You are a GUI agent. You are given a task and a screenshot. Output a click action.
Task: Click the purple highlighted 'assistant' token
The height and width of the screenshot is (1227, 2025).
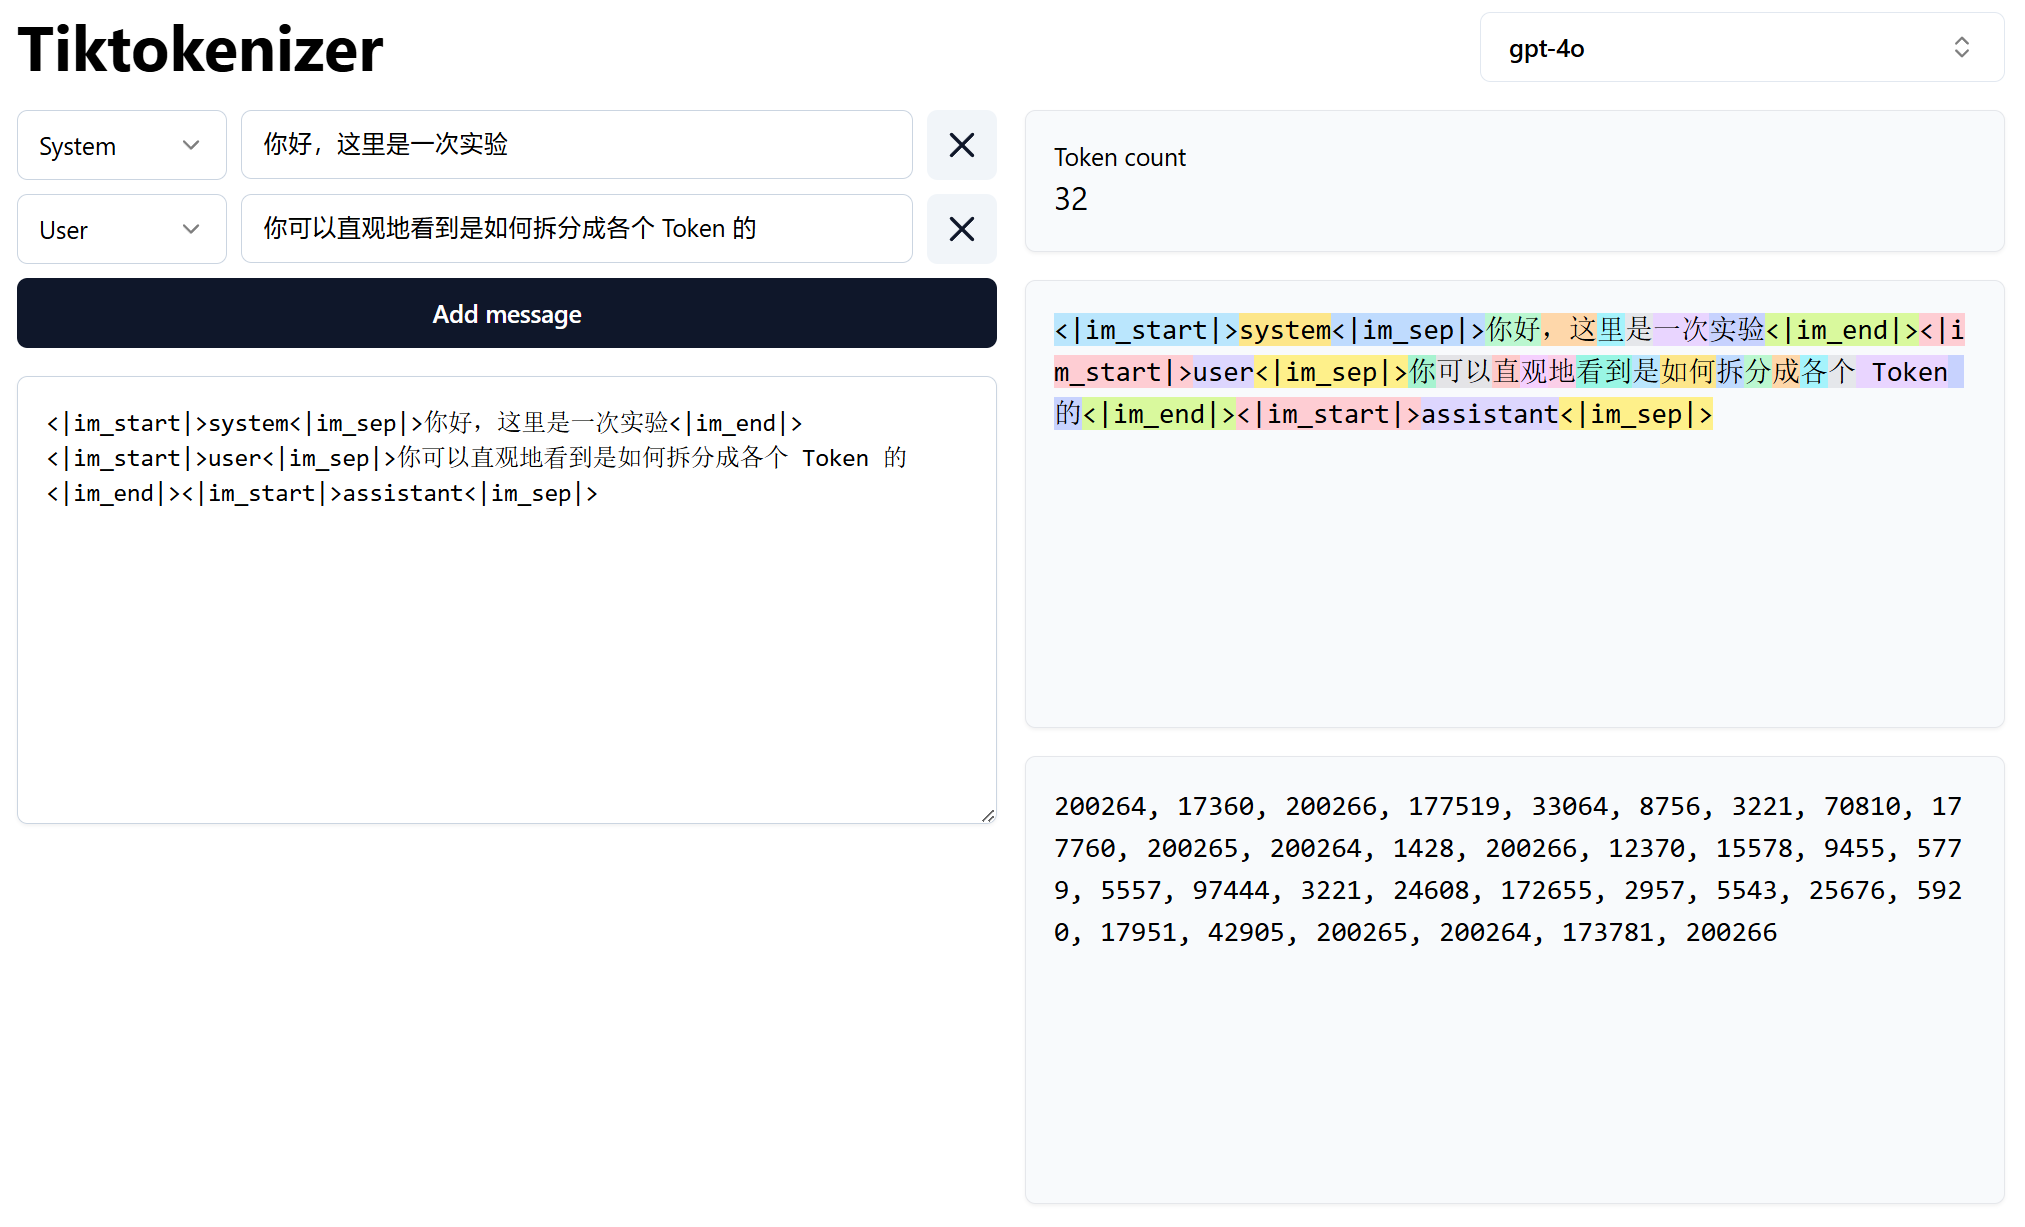[x=1488, y=414]
